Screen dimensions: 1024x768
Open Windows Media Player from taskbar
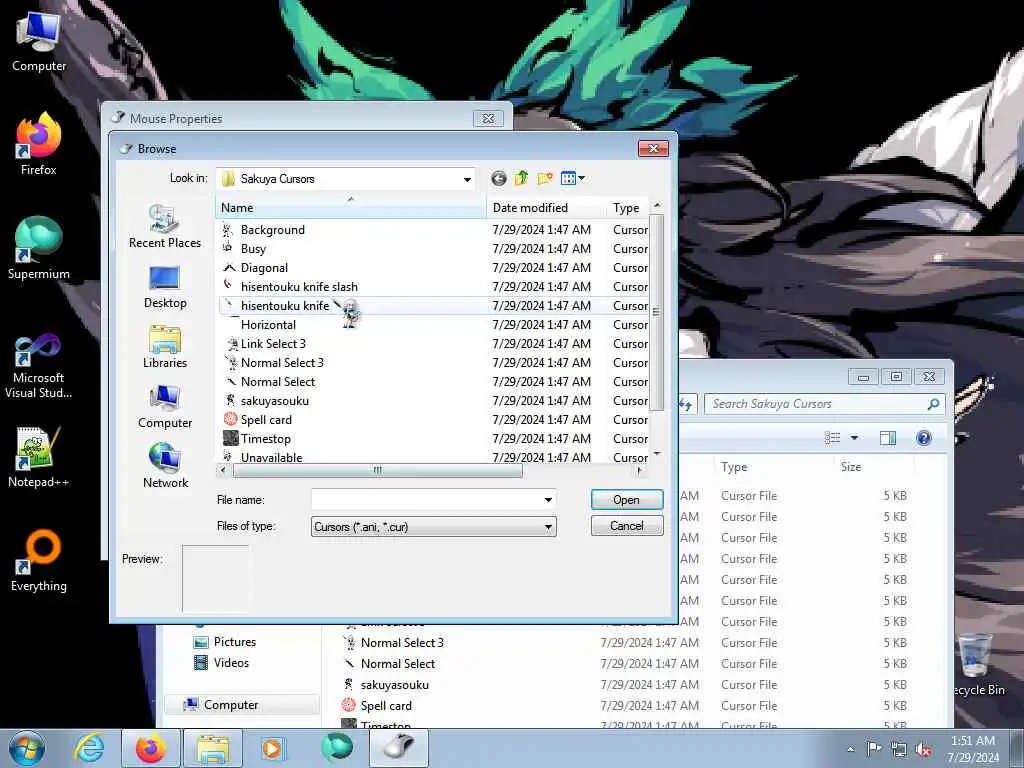coord(272,748)
